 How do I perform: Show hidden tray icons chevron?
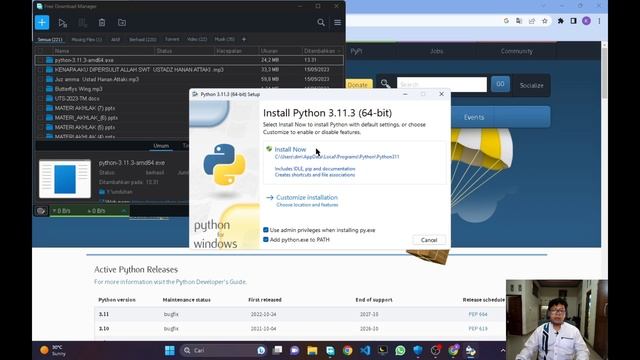[502, 350]
